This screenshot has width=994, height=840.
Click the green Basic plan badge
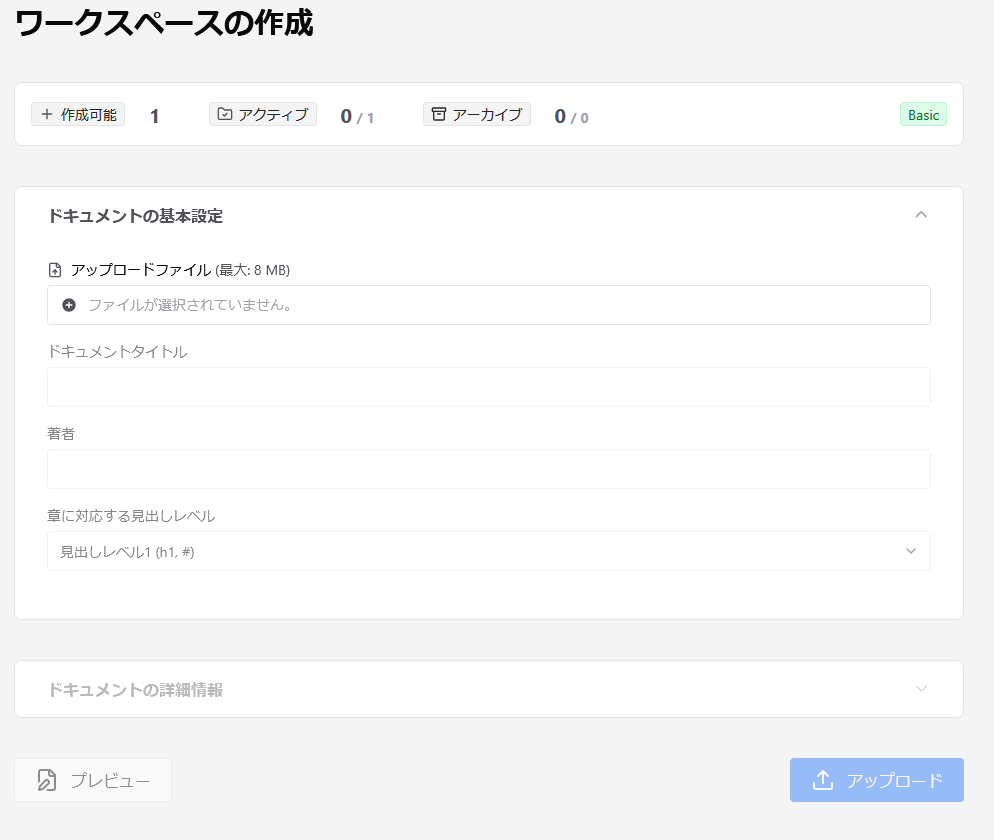(x=922, y=114)
